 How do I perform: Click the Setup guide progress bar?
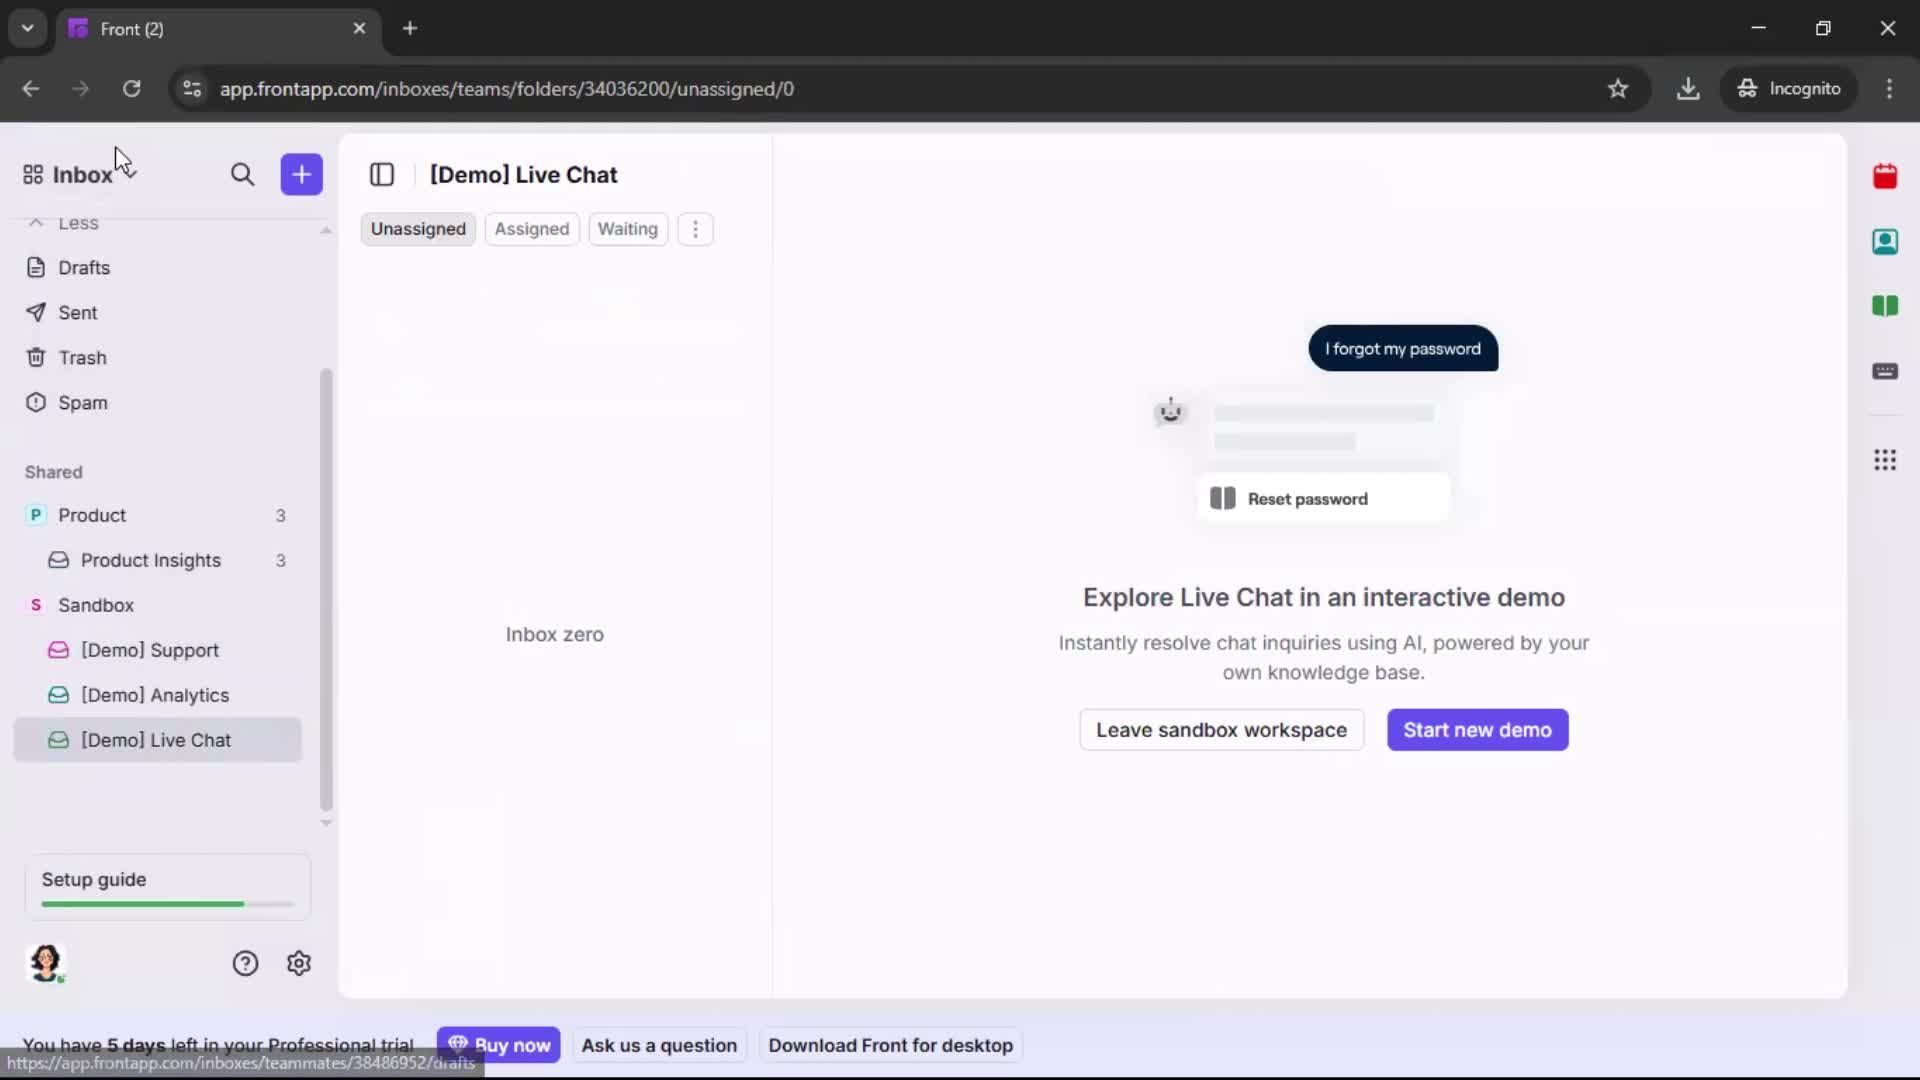click(x=166, y=903)
